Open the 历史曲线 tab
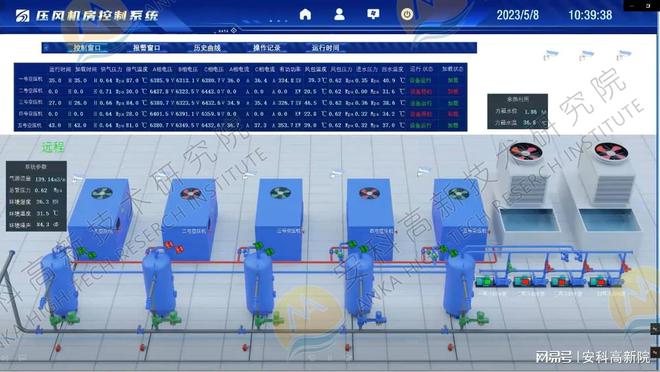 [x=207, y=48]
